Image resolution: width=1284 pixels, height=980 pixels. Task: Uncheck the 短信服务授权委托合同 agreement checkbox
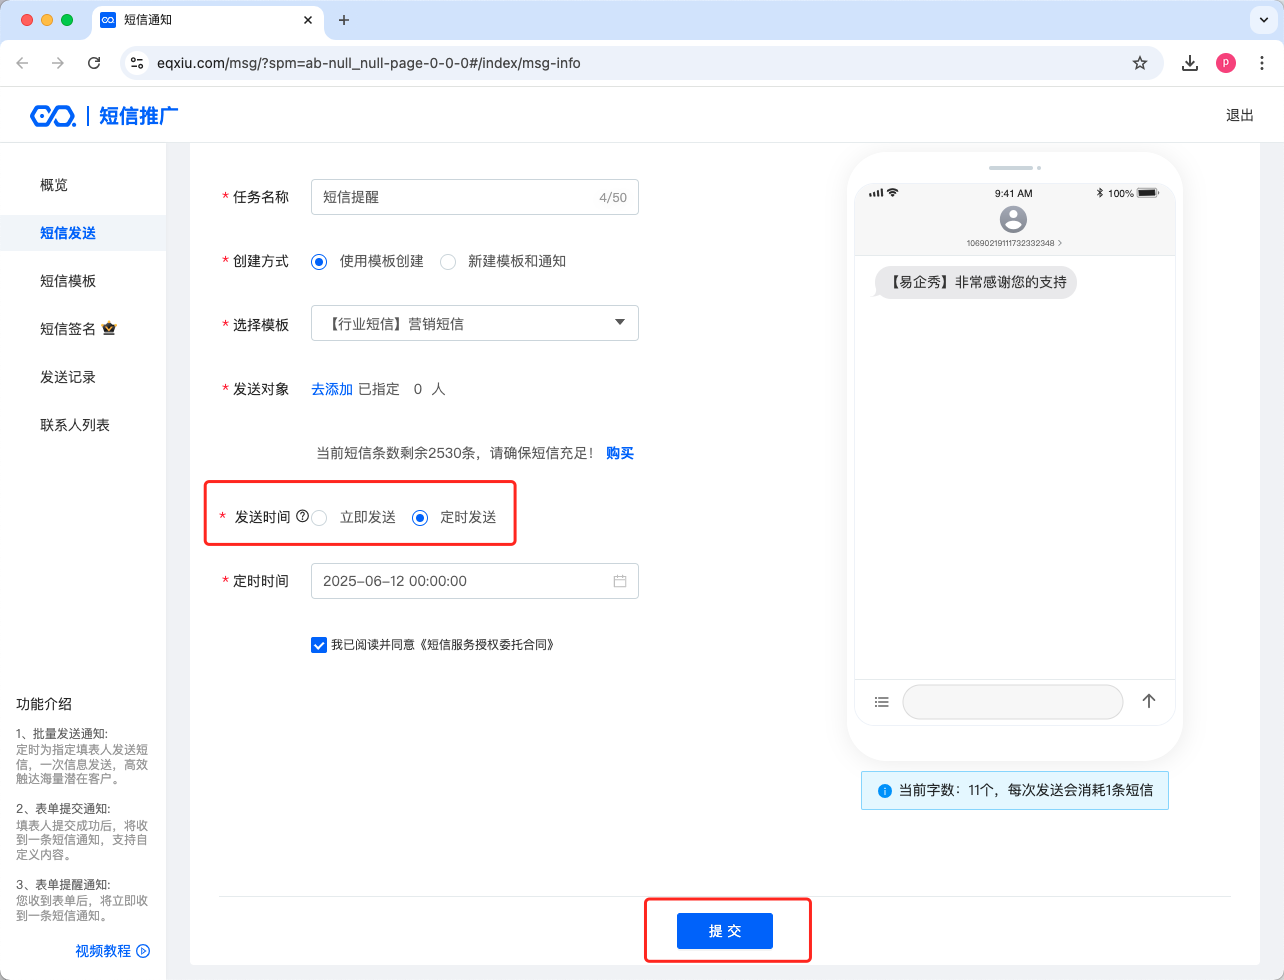click(x=319, y=645)
